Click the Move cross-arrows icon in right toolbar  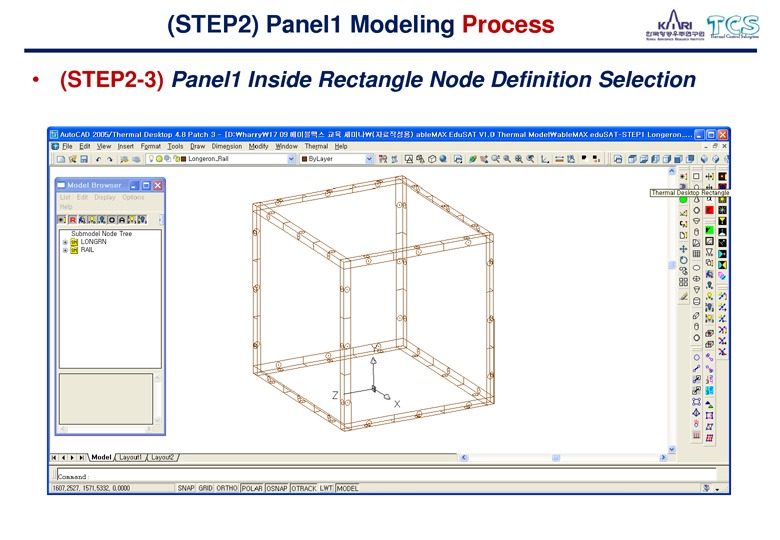point(683,249)
